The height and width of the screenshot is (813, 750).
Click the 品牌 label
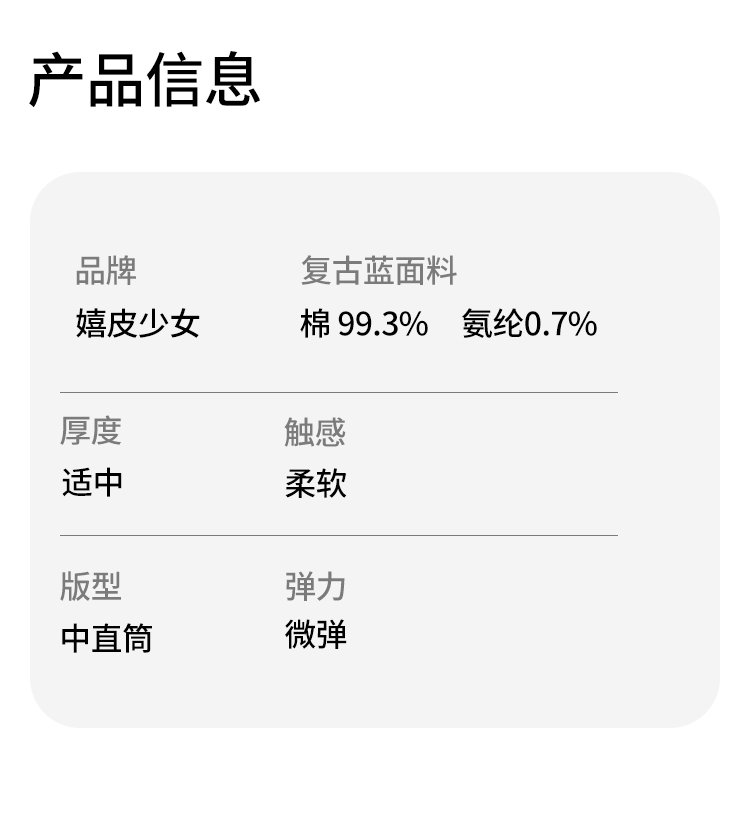[x=106, y=271]
